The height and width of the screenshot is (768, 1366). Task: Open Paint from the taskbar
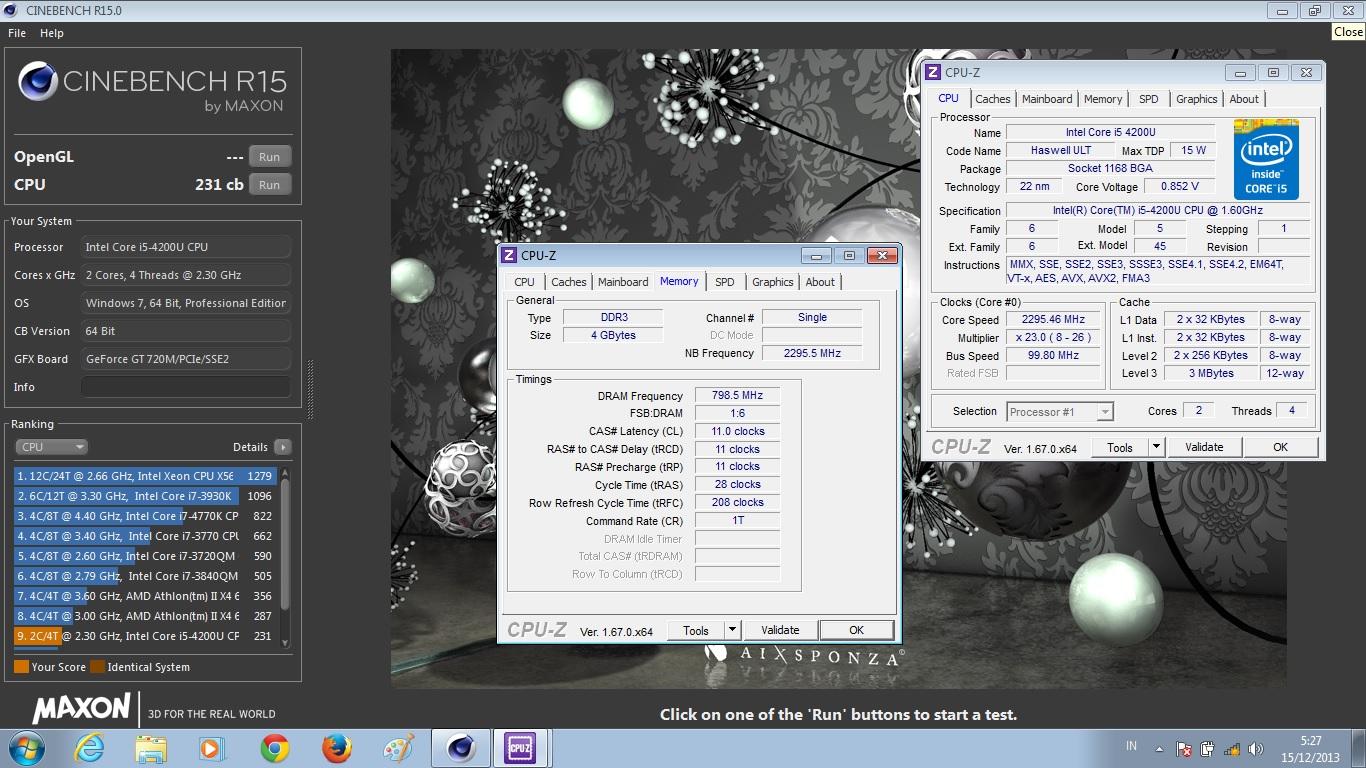[398, 748]
